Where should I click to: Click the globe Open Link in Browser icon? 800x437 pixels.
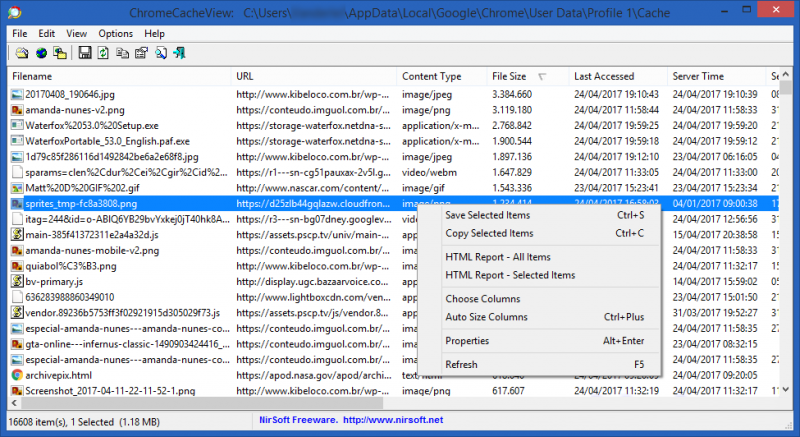[42, 52]
